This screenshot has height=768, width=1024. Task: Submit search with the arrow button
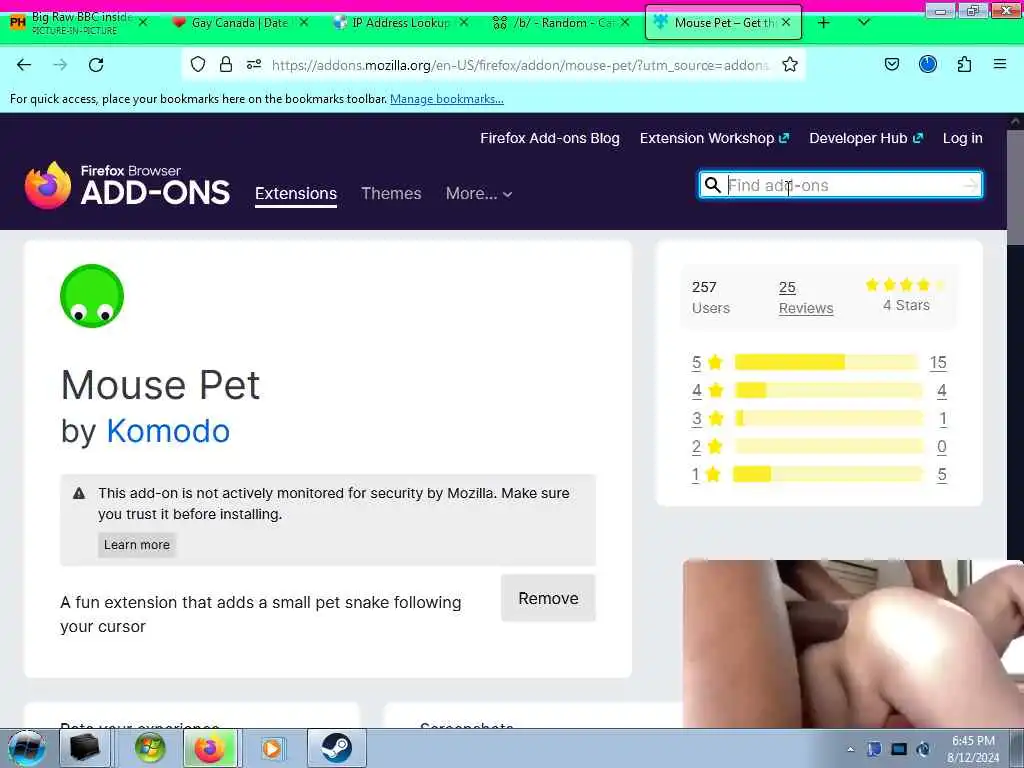click(971, 185)
